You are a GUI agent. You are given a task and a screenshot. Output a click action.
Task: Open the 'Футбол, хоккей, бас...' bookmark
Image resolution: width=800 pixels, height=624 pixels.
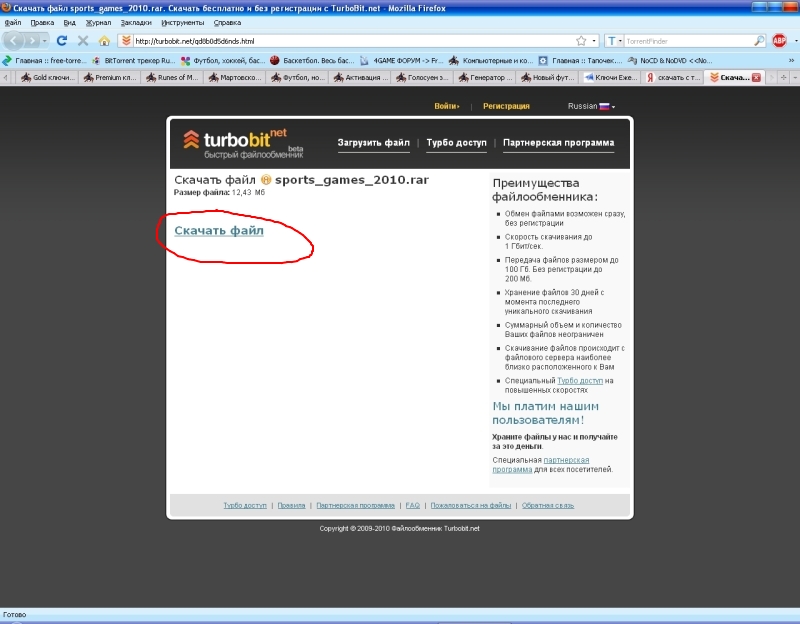click(223, 60)
